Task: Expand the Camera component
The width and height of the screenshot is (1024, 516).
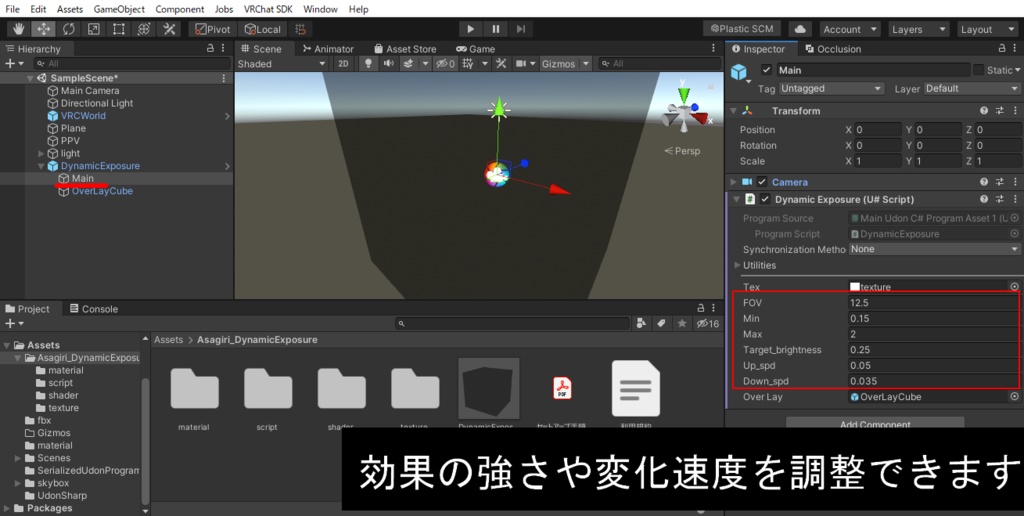Action: 733,182
